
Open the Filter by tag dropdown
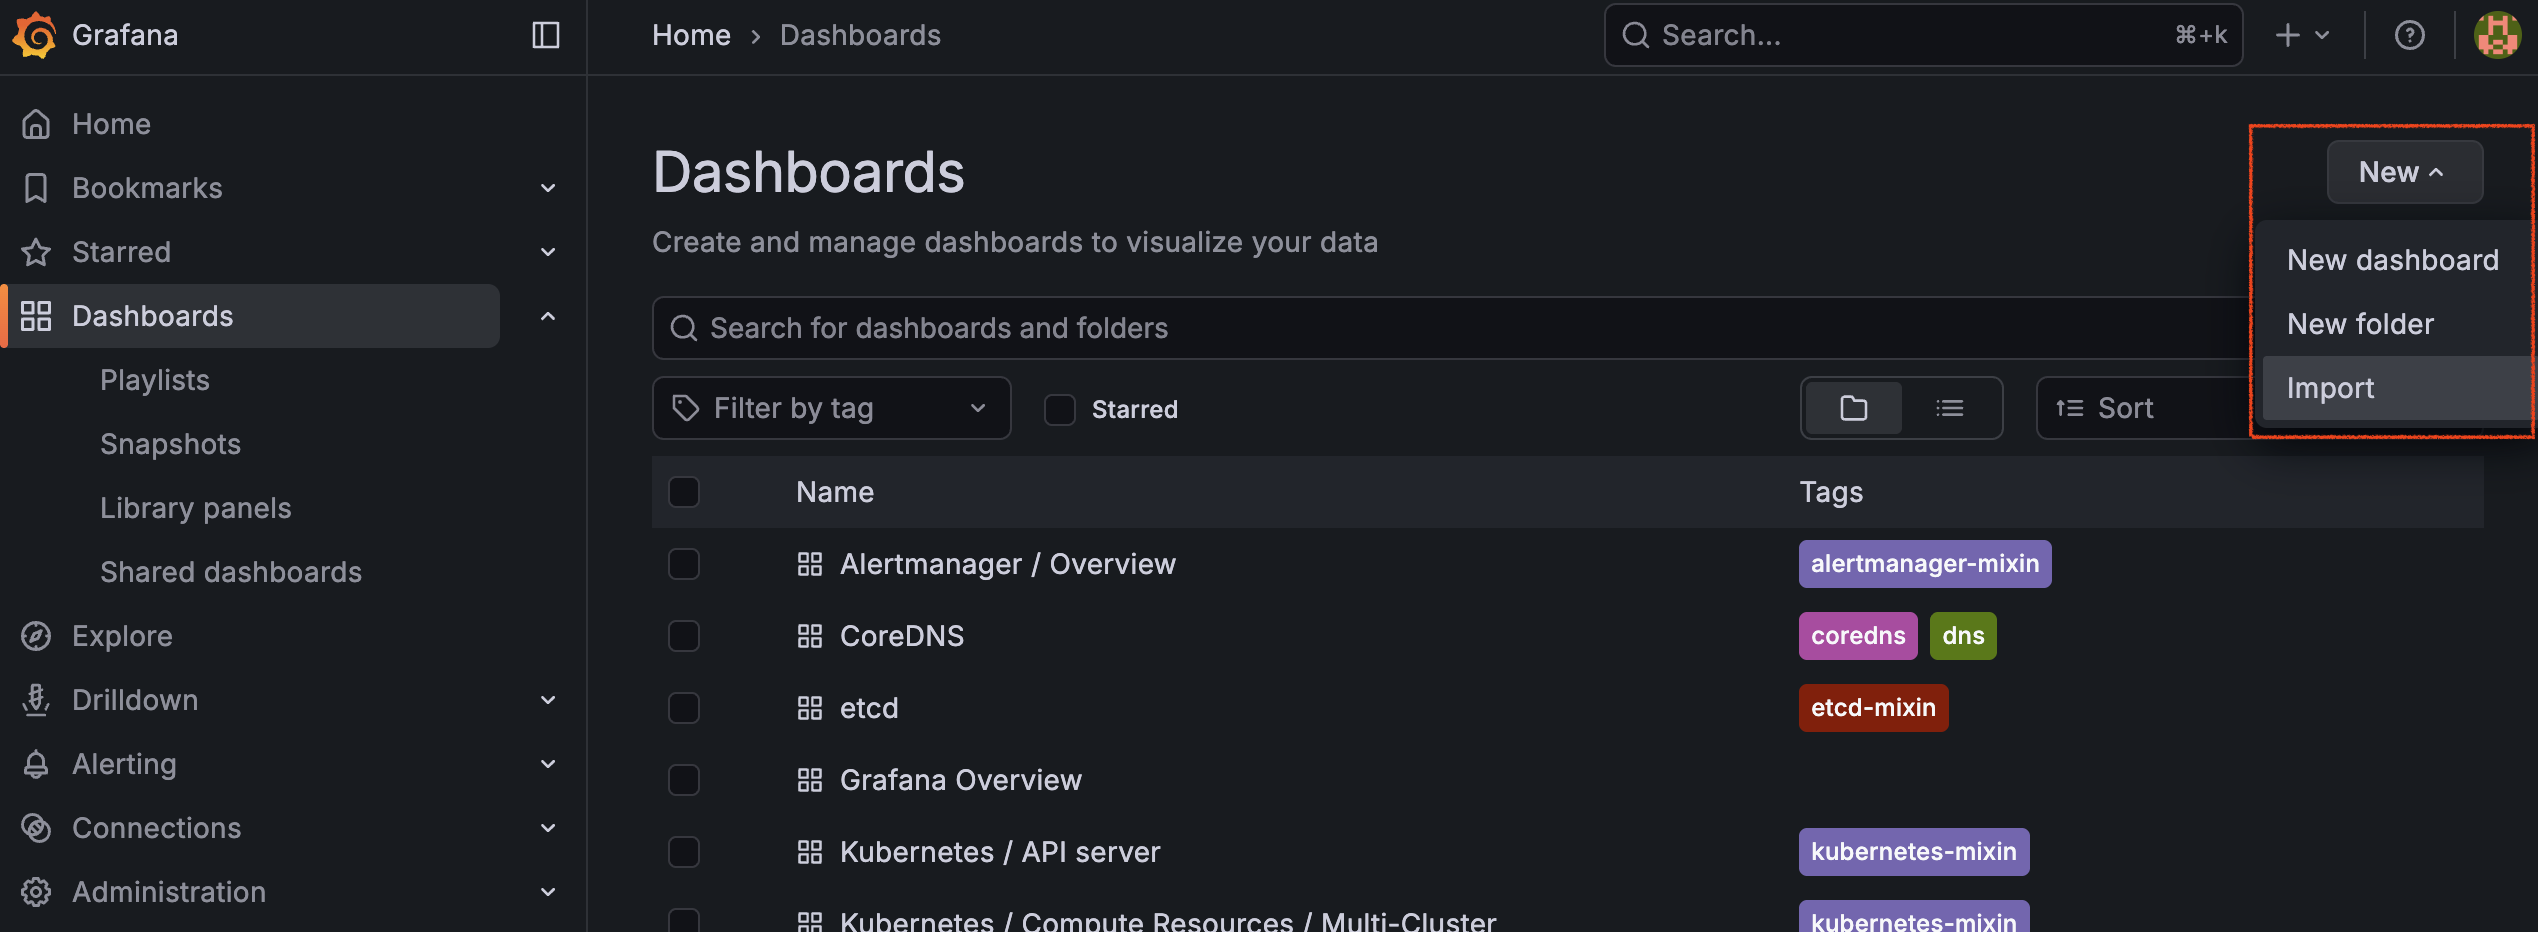tap(831, 408)
